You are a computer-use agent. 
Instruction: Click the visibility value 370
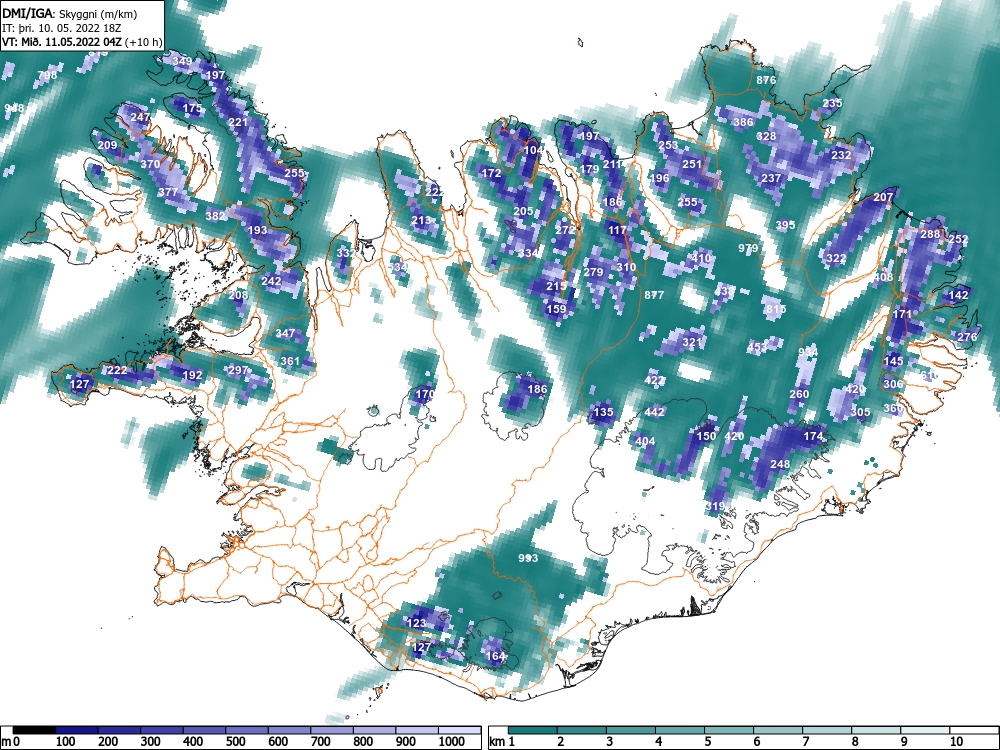[150, 164]
